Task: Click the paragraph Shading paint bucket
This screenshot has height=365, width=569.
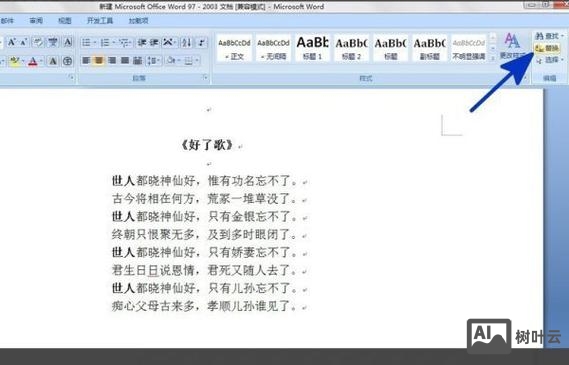Action: tap(171, 60)
